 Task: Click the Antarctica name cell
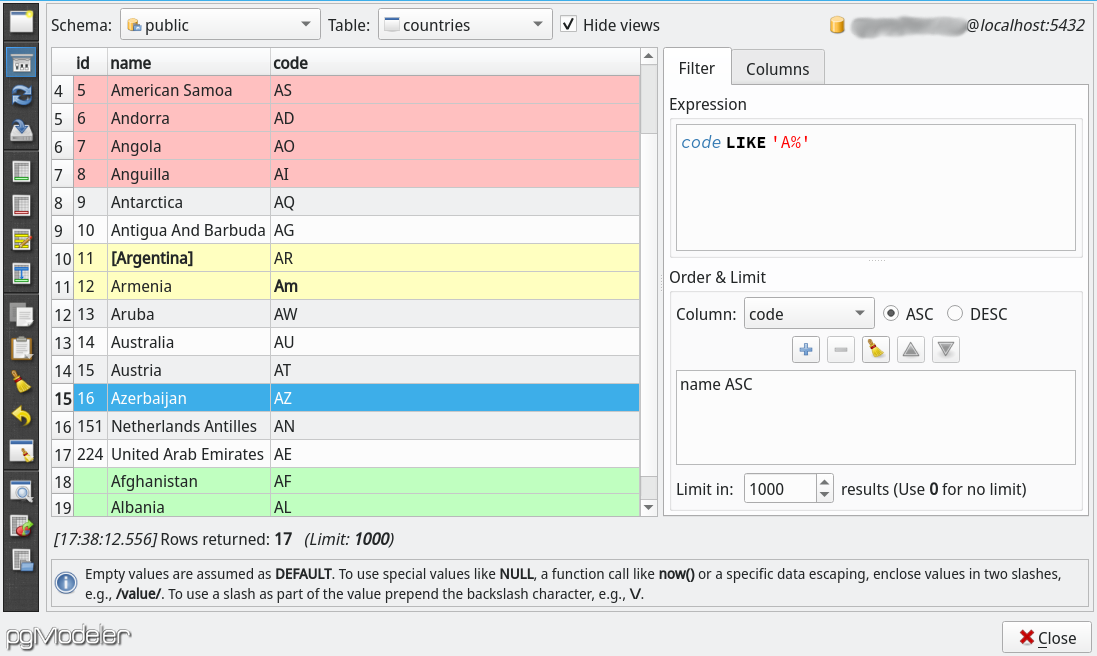pos(189,202)
